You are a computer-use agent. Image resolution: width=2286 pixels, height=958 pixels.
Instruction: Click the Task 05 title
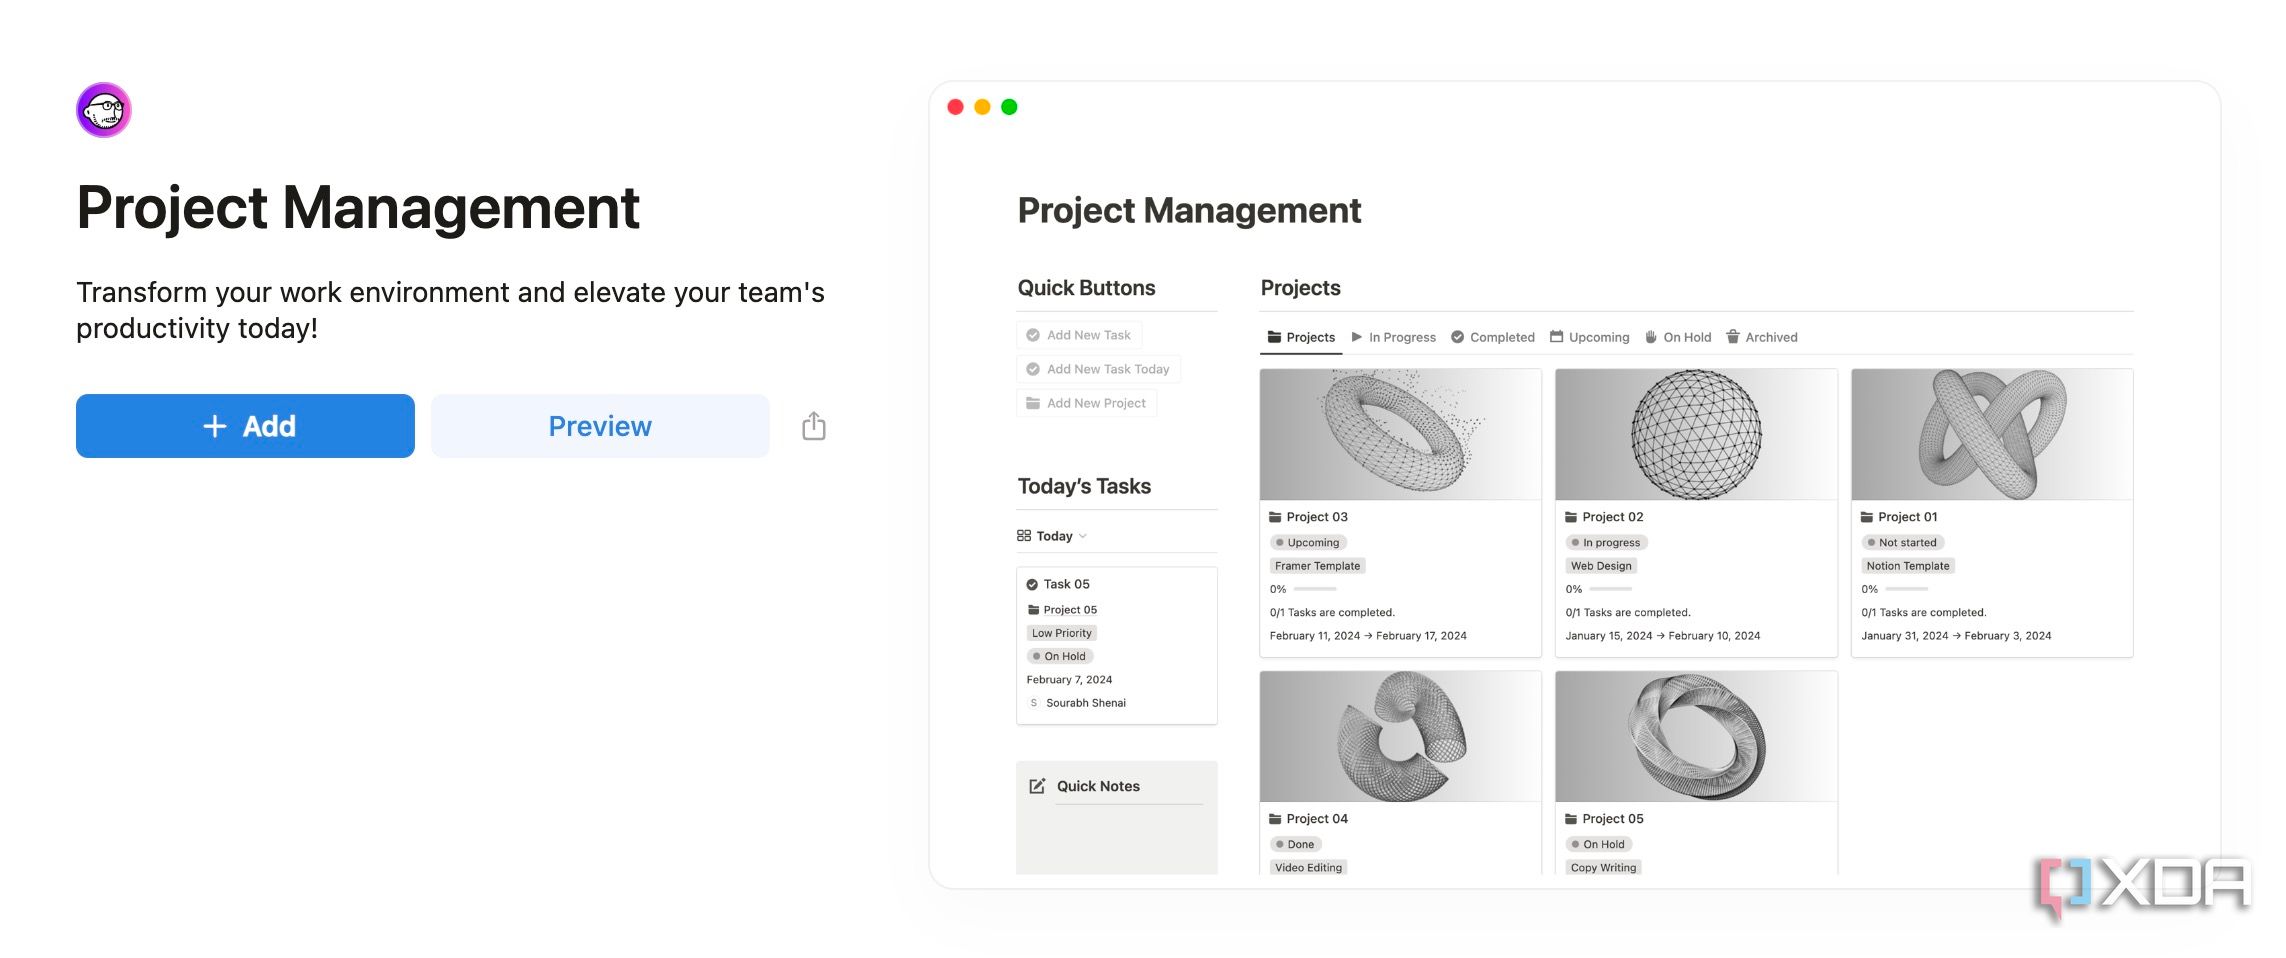1066,584
